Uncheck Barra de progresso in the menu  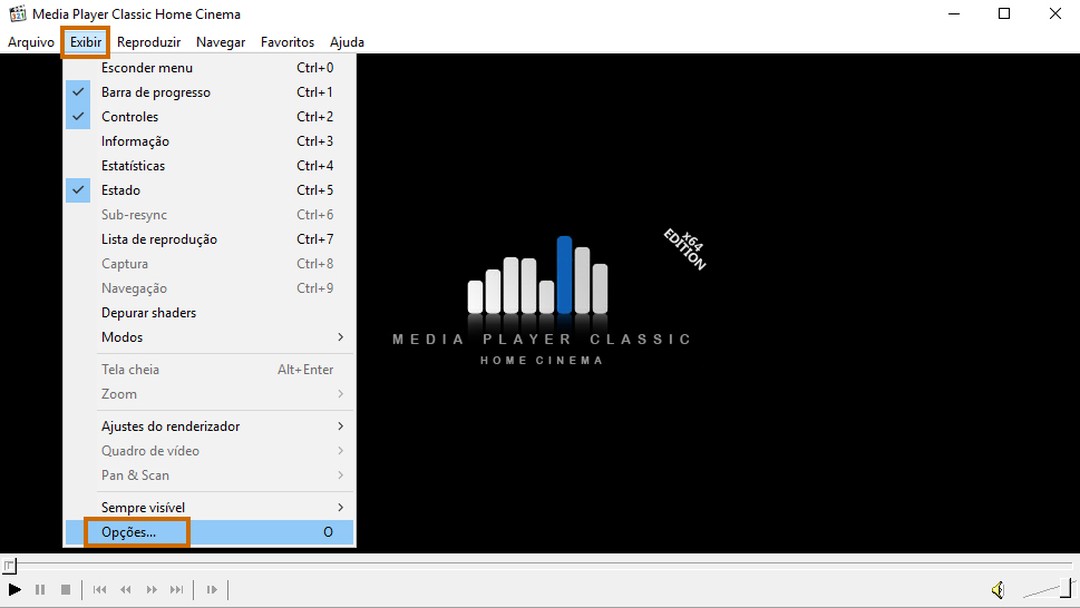[155, 92]
